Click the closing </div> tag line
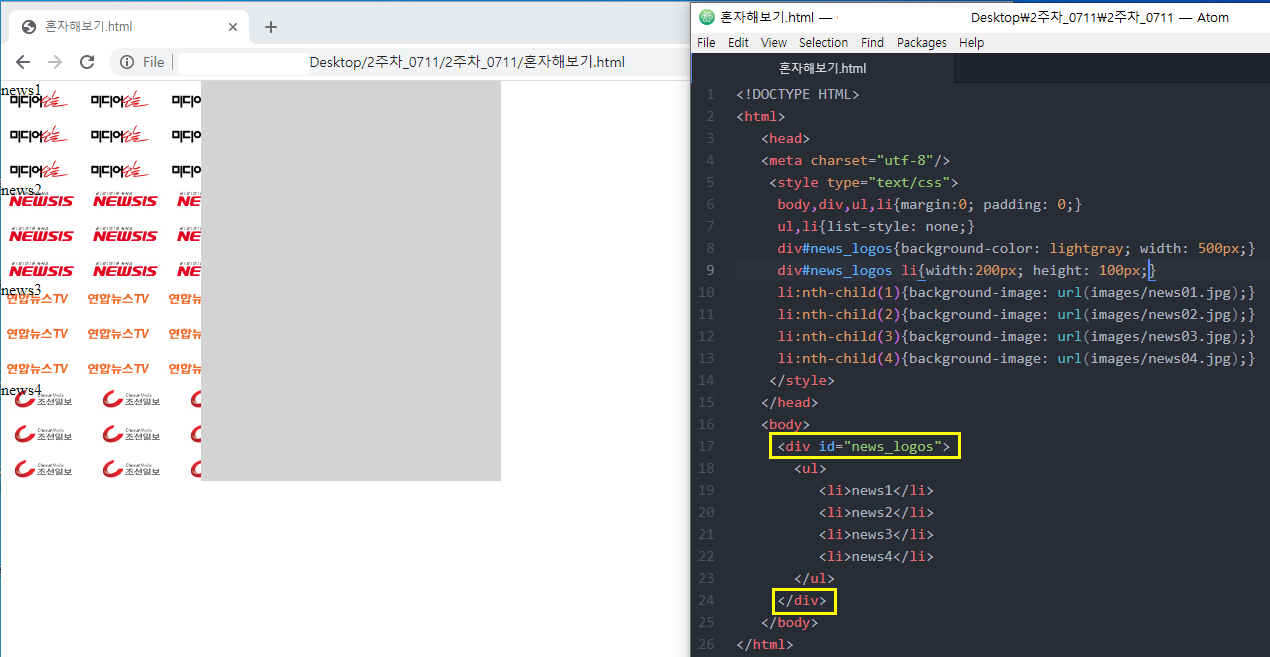This screenshot has height=657, width=1270. pyautogui.click(x=802, y=600)
